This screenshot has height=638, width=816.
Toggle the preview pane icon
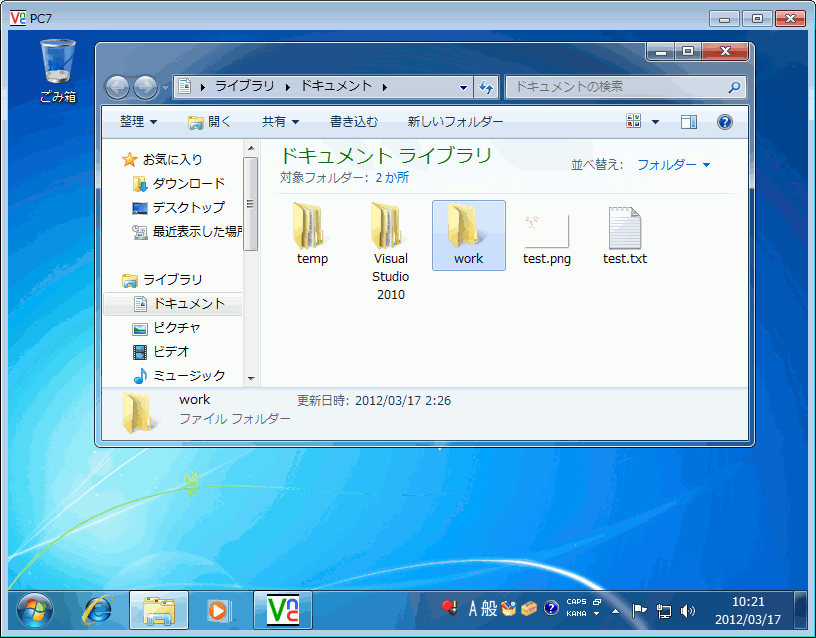pyautogui.click(x=688, y=121)
